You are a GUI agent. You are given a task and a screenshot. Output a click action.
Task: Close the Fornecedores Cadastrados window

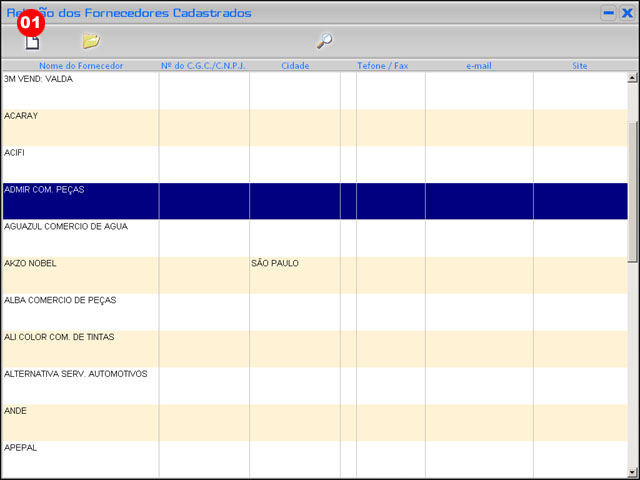click(626, 13)
